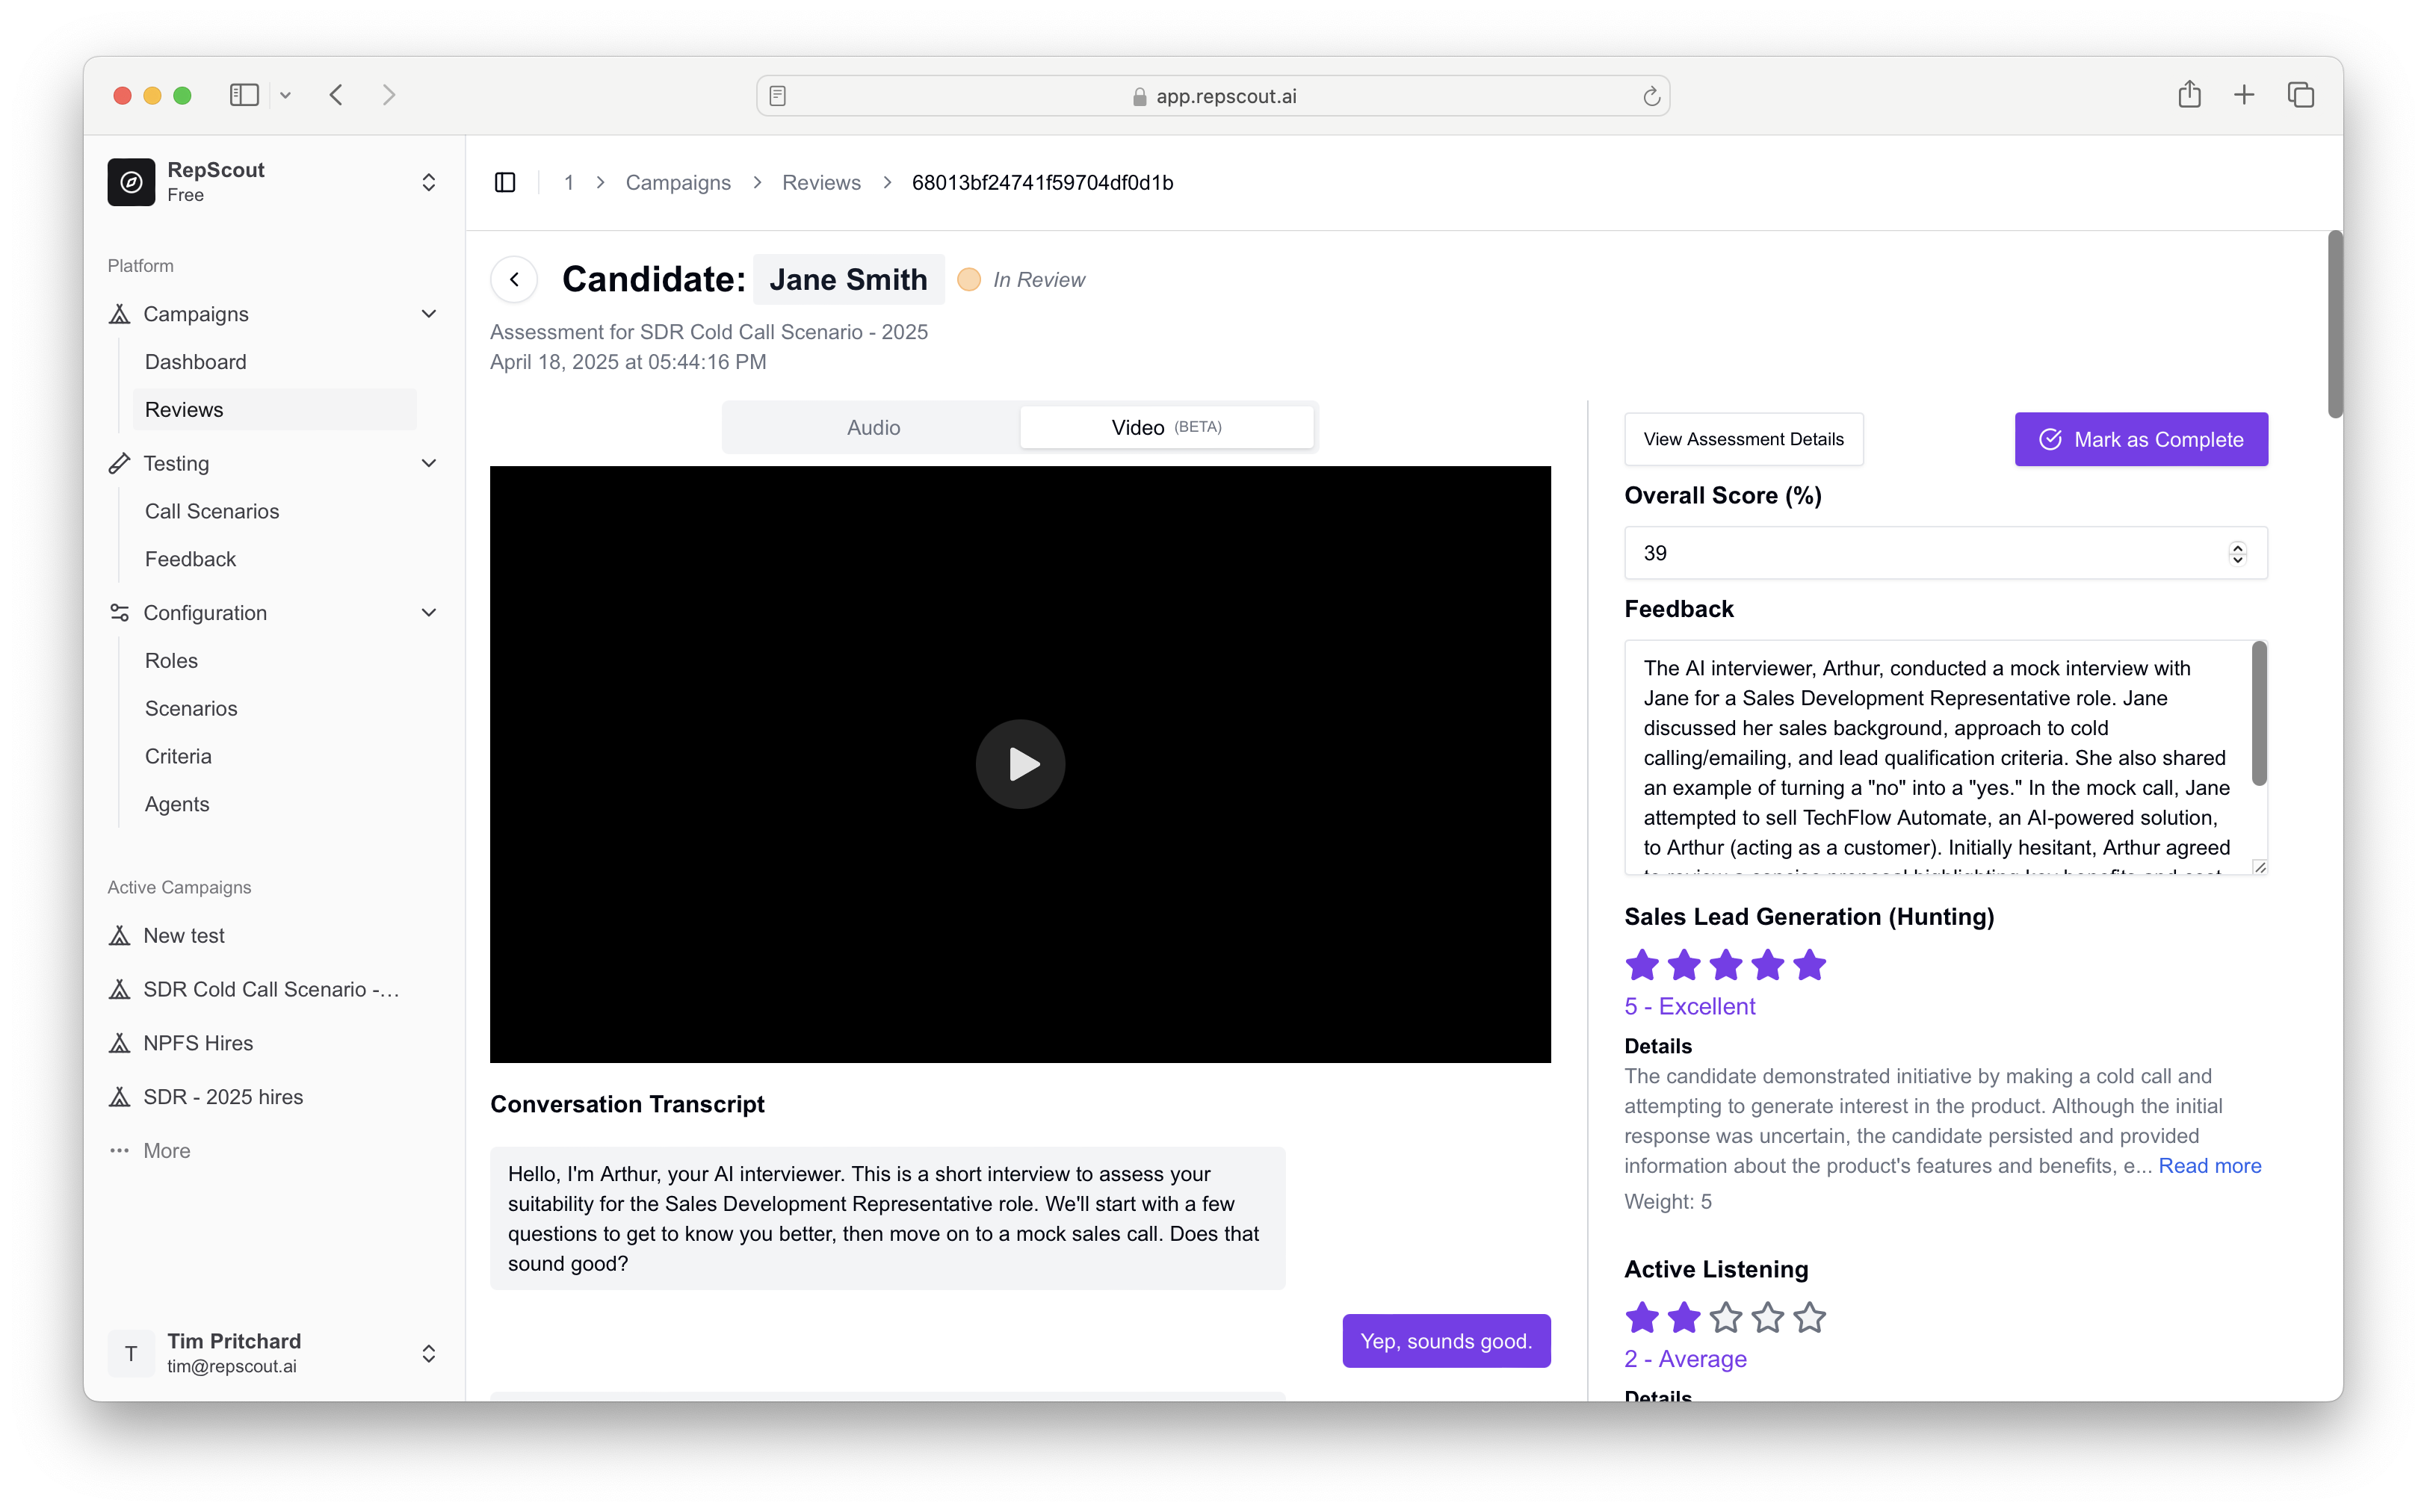The image size is (2427, 1512).
Task: Toggle the sidebar panel icon near breadcrumbs
Action: click(x=505, y=182)
